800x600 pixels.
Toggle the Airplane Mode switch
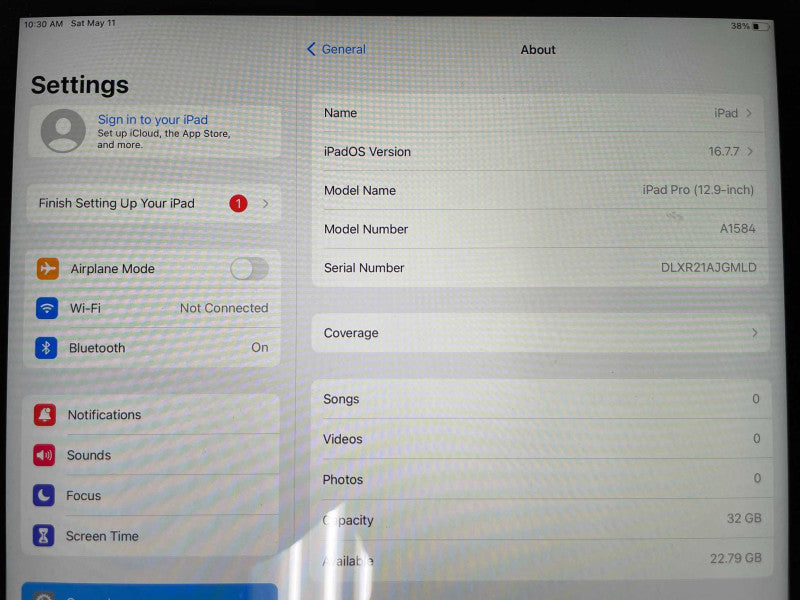(249, 269)
